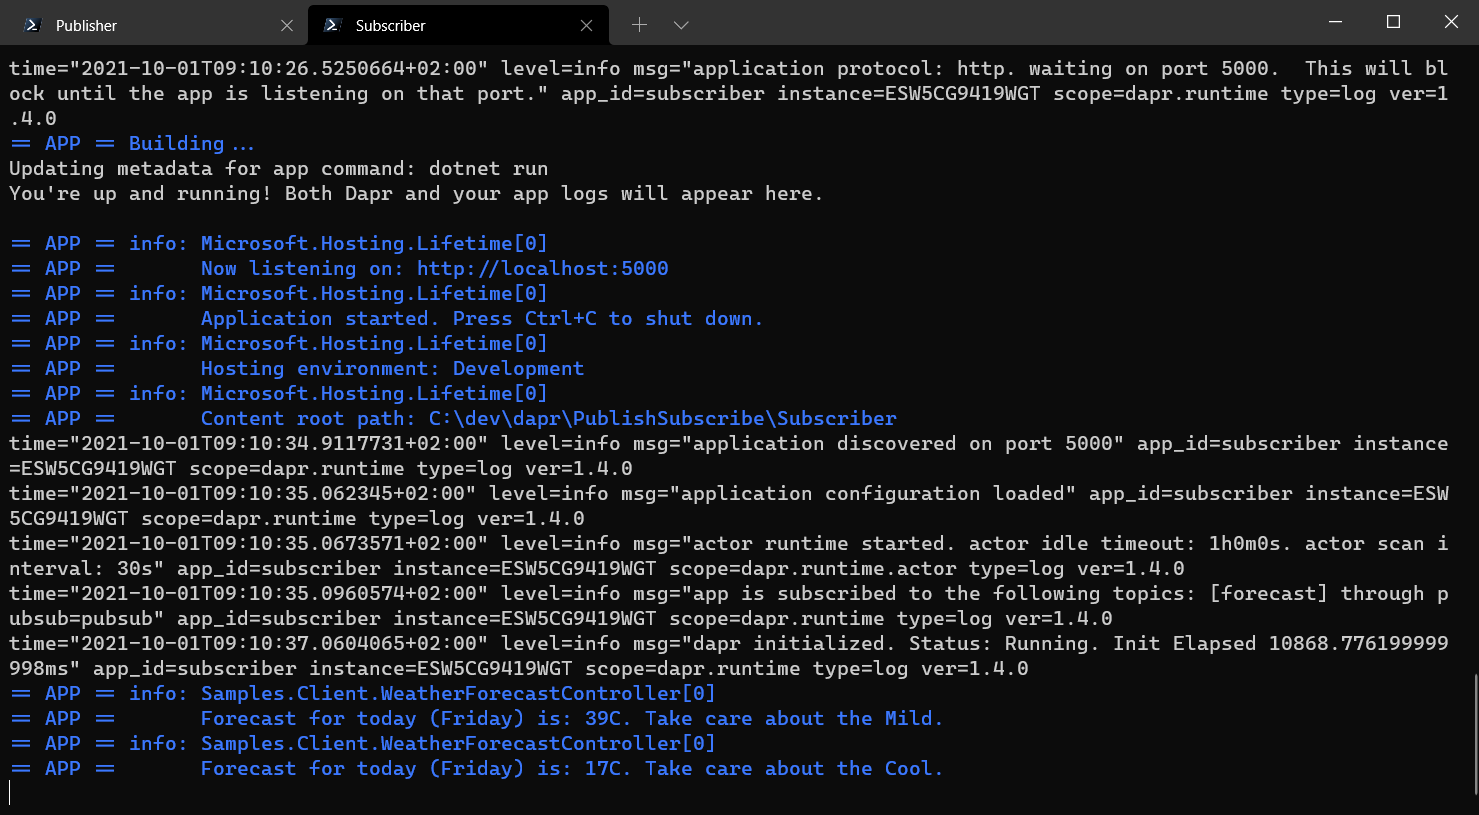Close the Subscriber tab
The image size is (1479, 815).
587,26
